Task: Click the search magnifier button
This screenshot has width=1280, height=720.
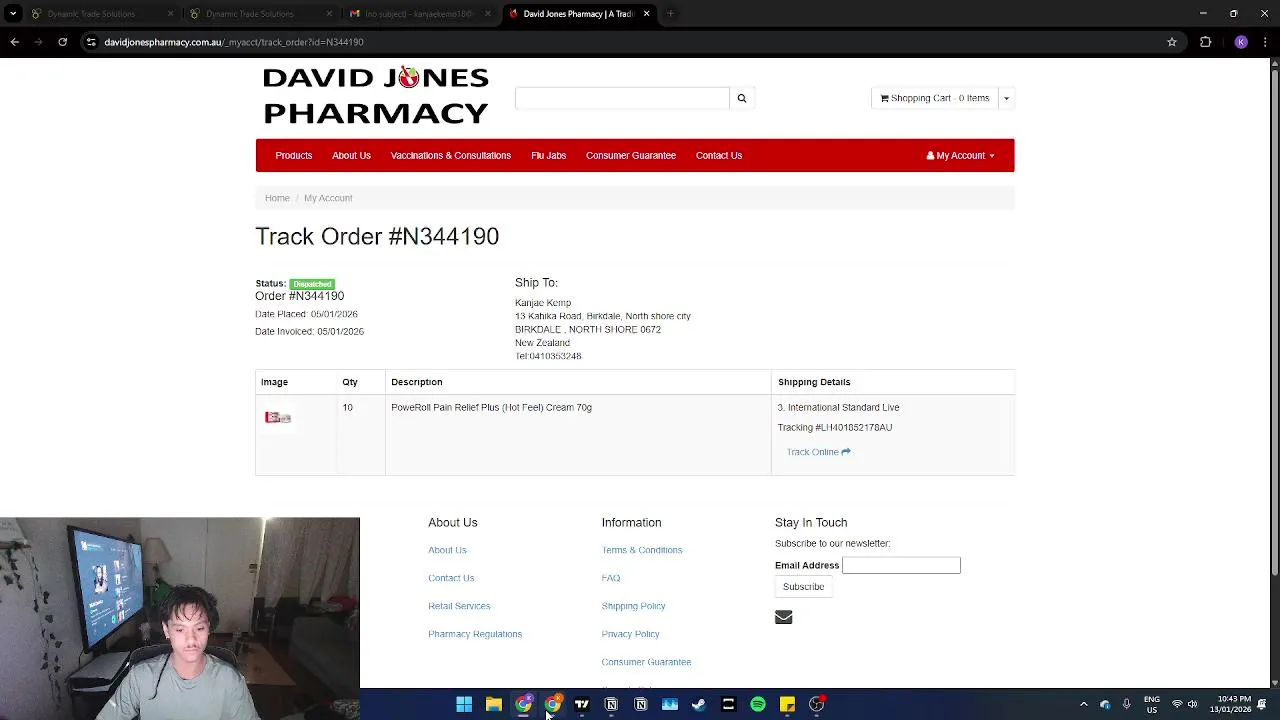Action: tap(741, 98)
